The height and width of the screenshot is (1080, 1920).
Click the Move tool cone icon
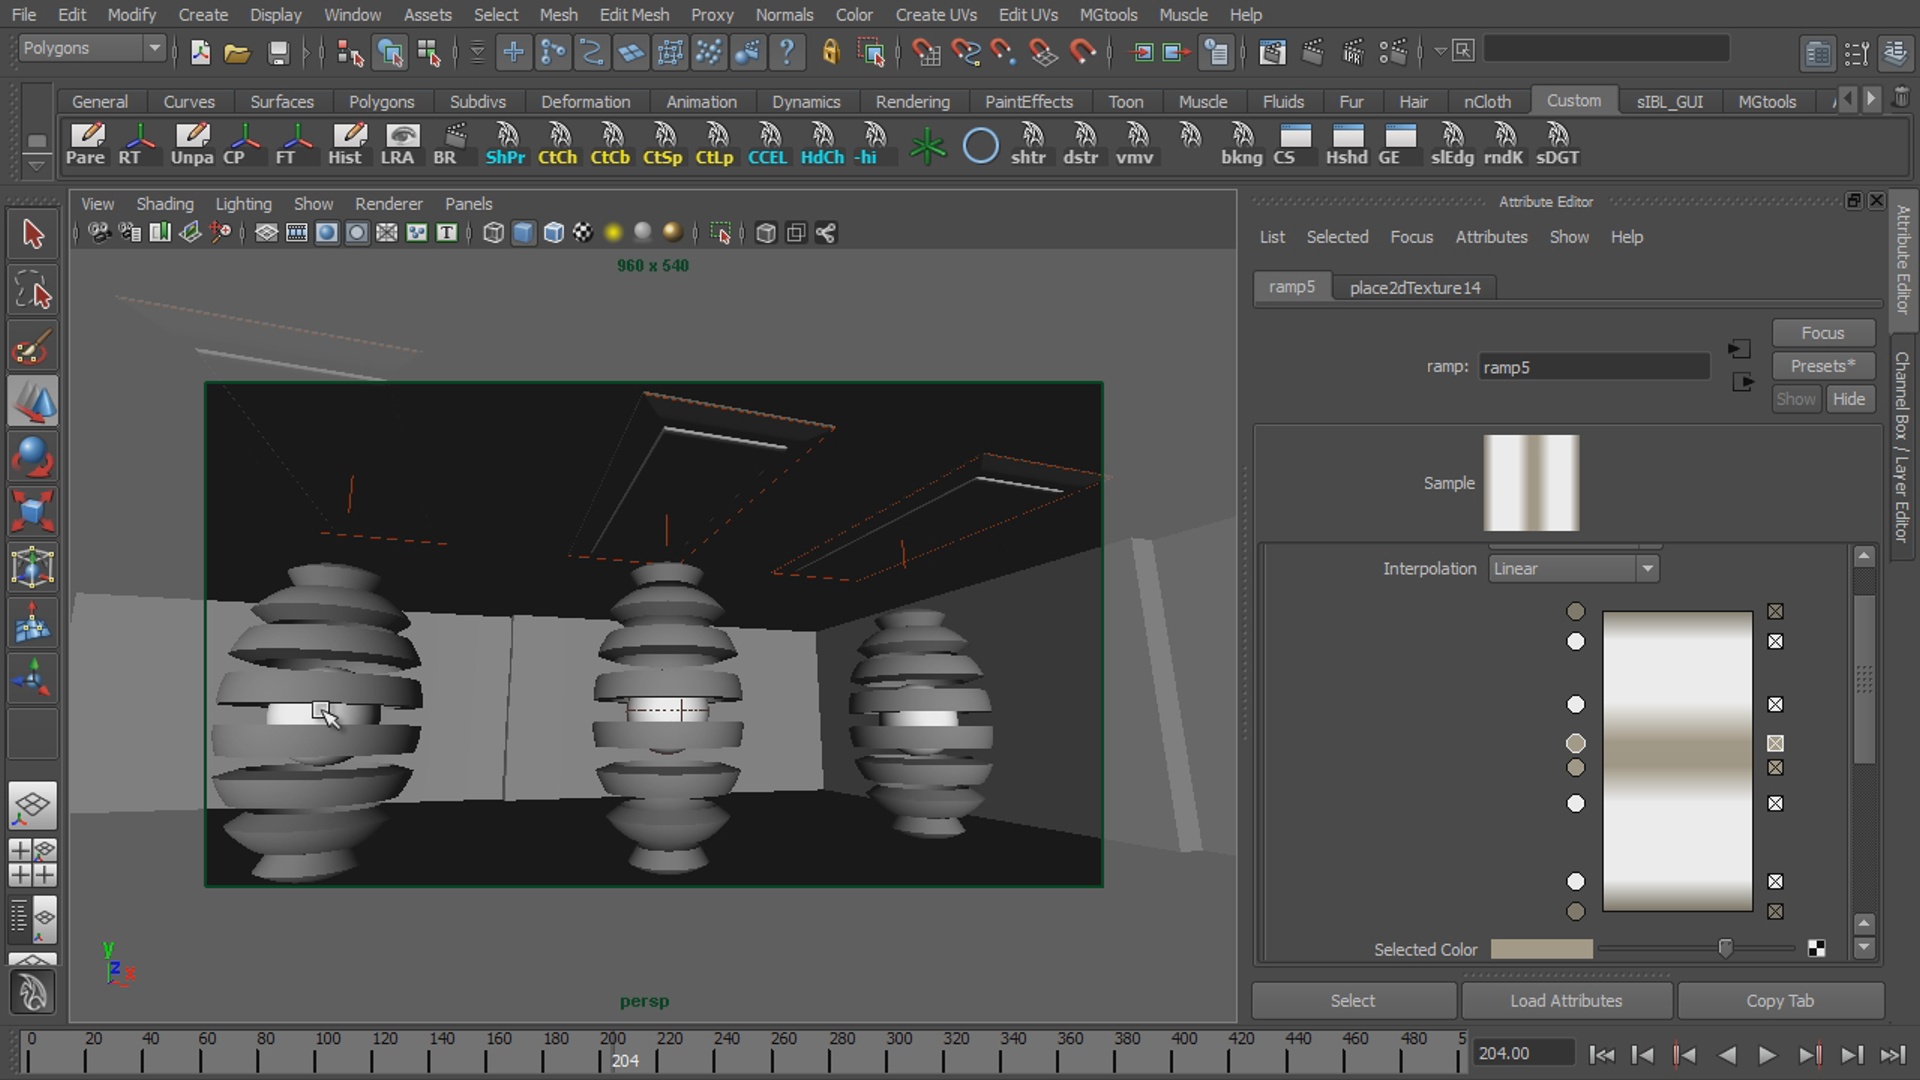click(x=32, y=403)
